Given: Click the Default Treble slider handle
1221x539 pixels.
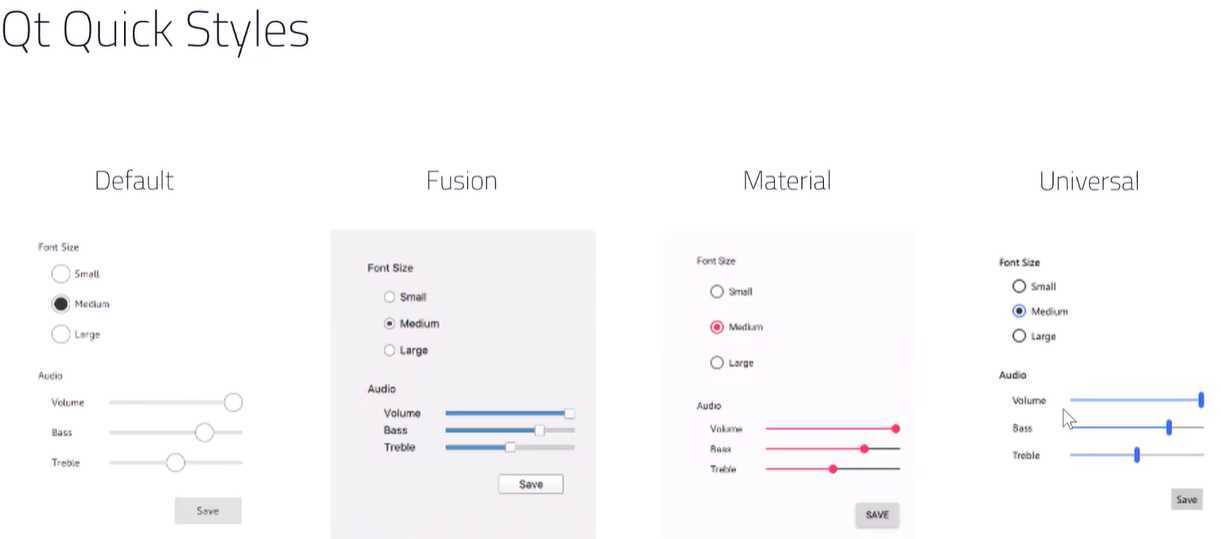Looking at the screenshot, I should [x=175, y=462].
